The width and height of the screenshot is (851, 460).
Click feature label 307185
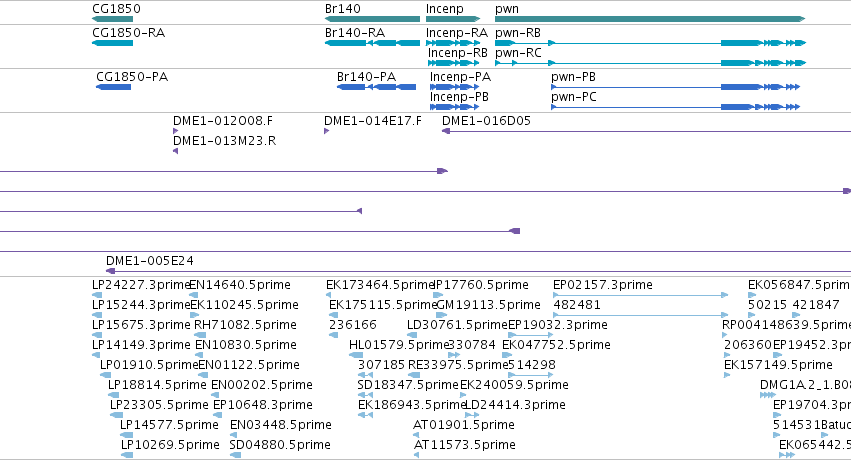click(382, 365)
